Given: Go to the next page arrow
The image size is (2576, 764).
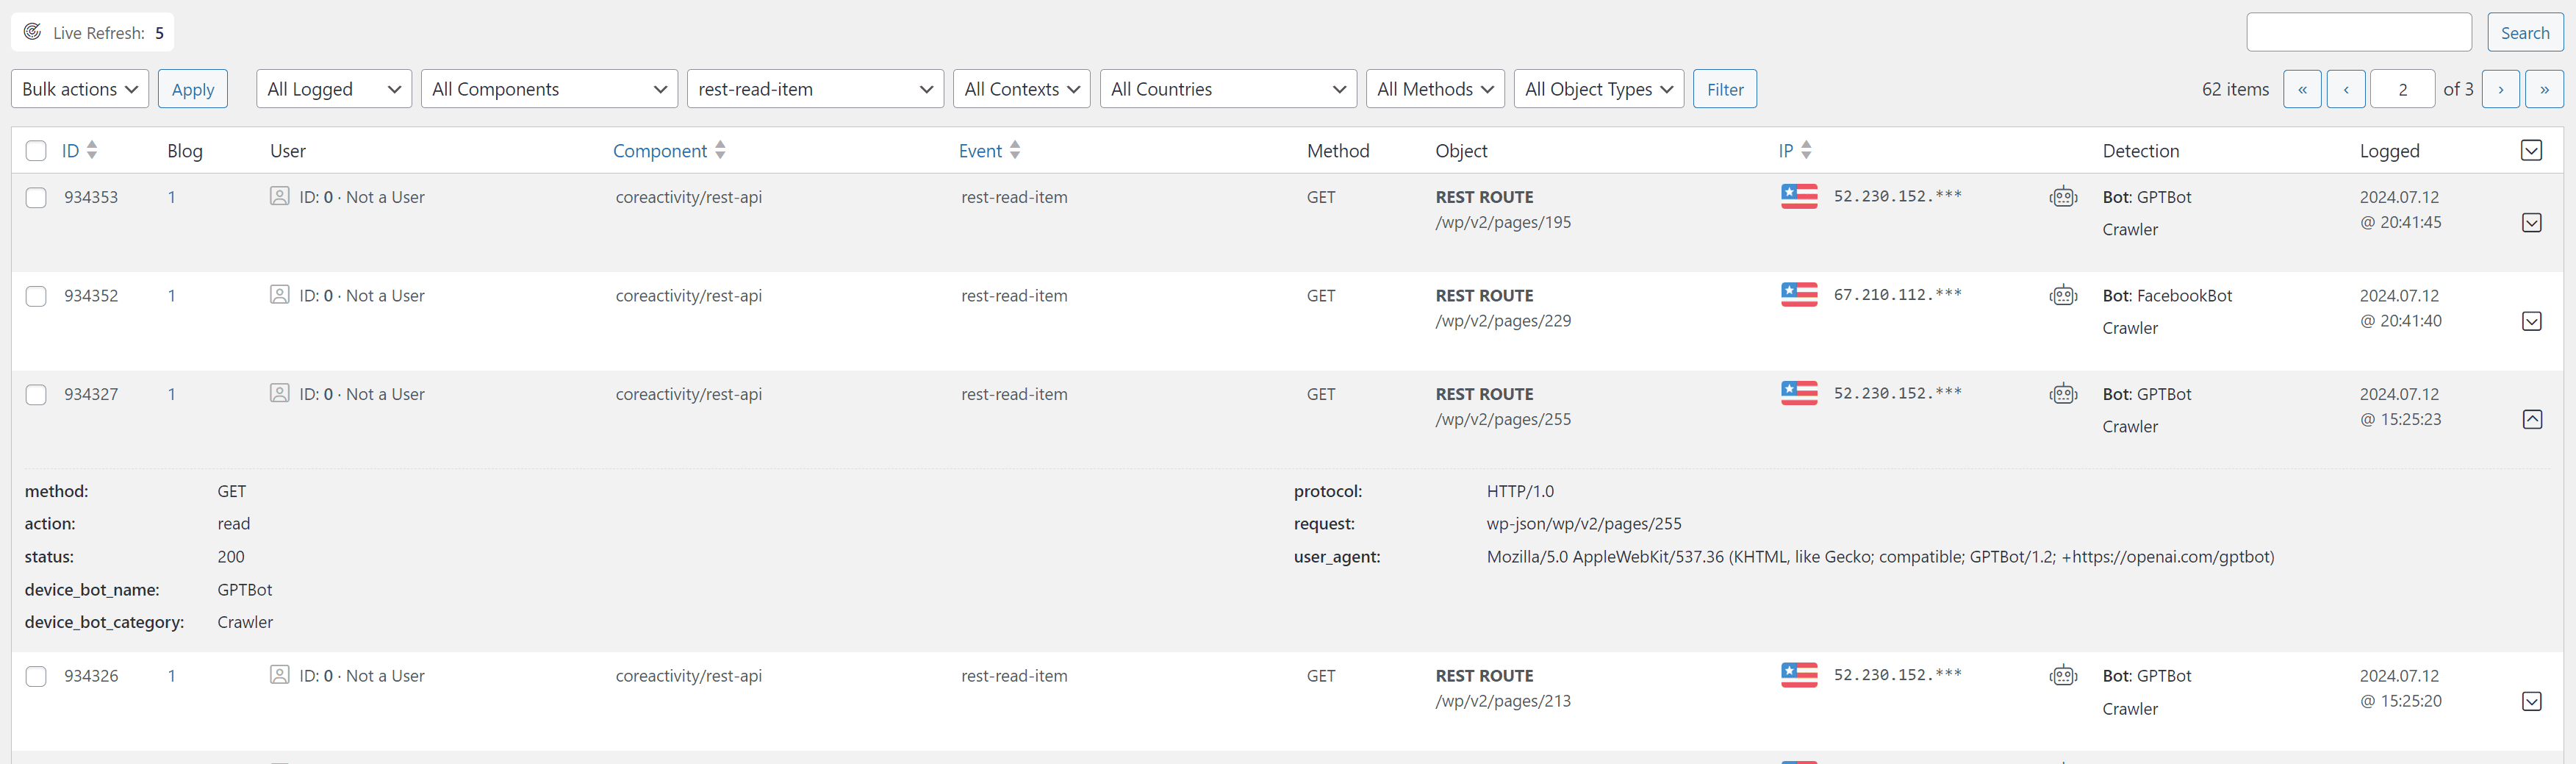Looking at the screenshot, I should 2500,89.
